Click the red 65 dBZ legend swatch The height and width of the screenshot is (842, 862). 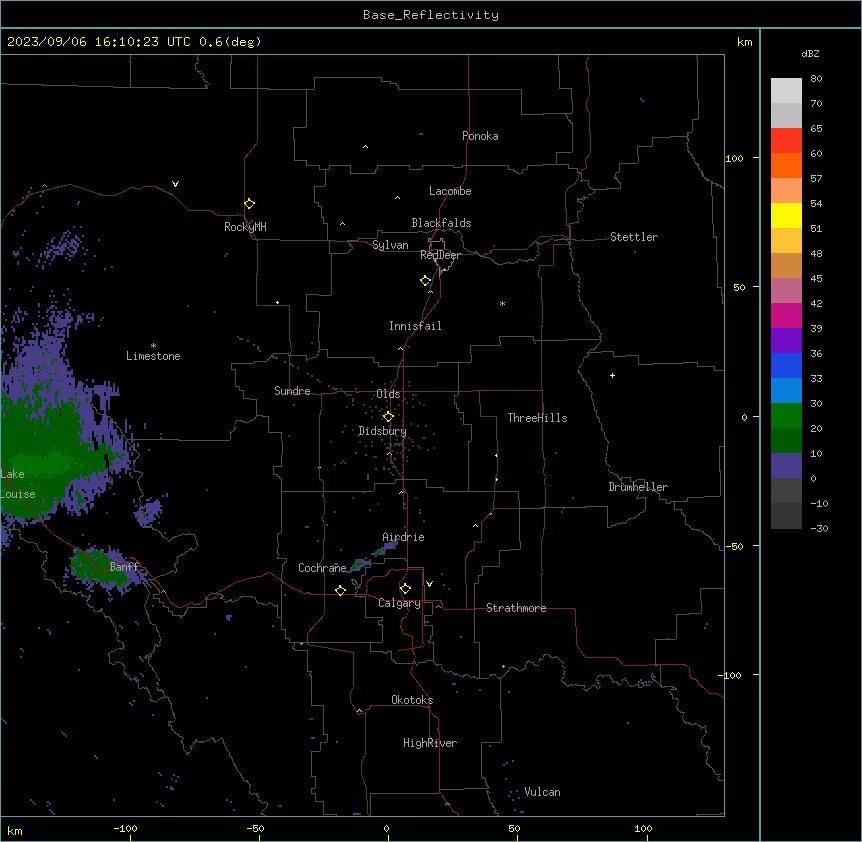tap(786, 140)
